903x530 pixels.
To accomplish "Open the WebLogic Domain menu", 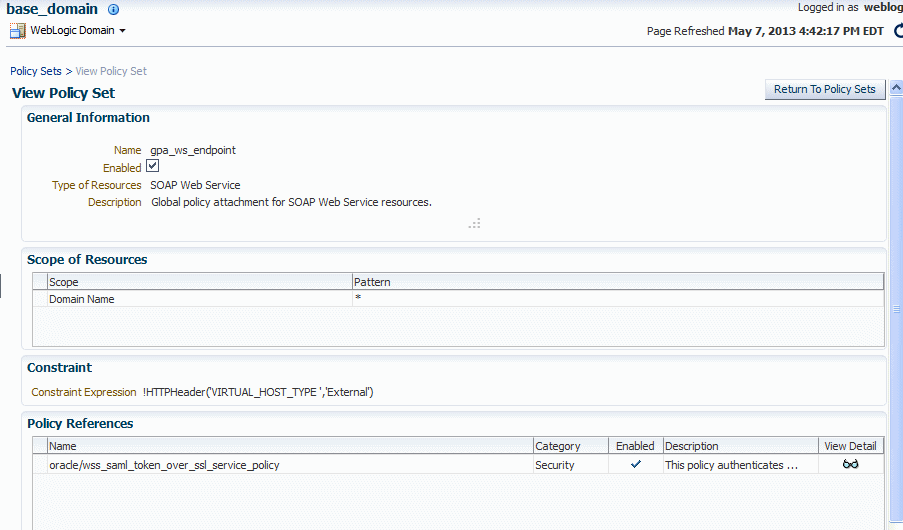I will (73, 31).
